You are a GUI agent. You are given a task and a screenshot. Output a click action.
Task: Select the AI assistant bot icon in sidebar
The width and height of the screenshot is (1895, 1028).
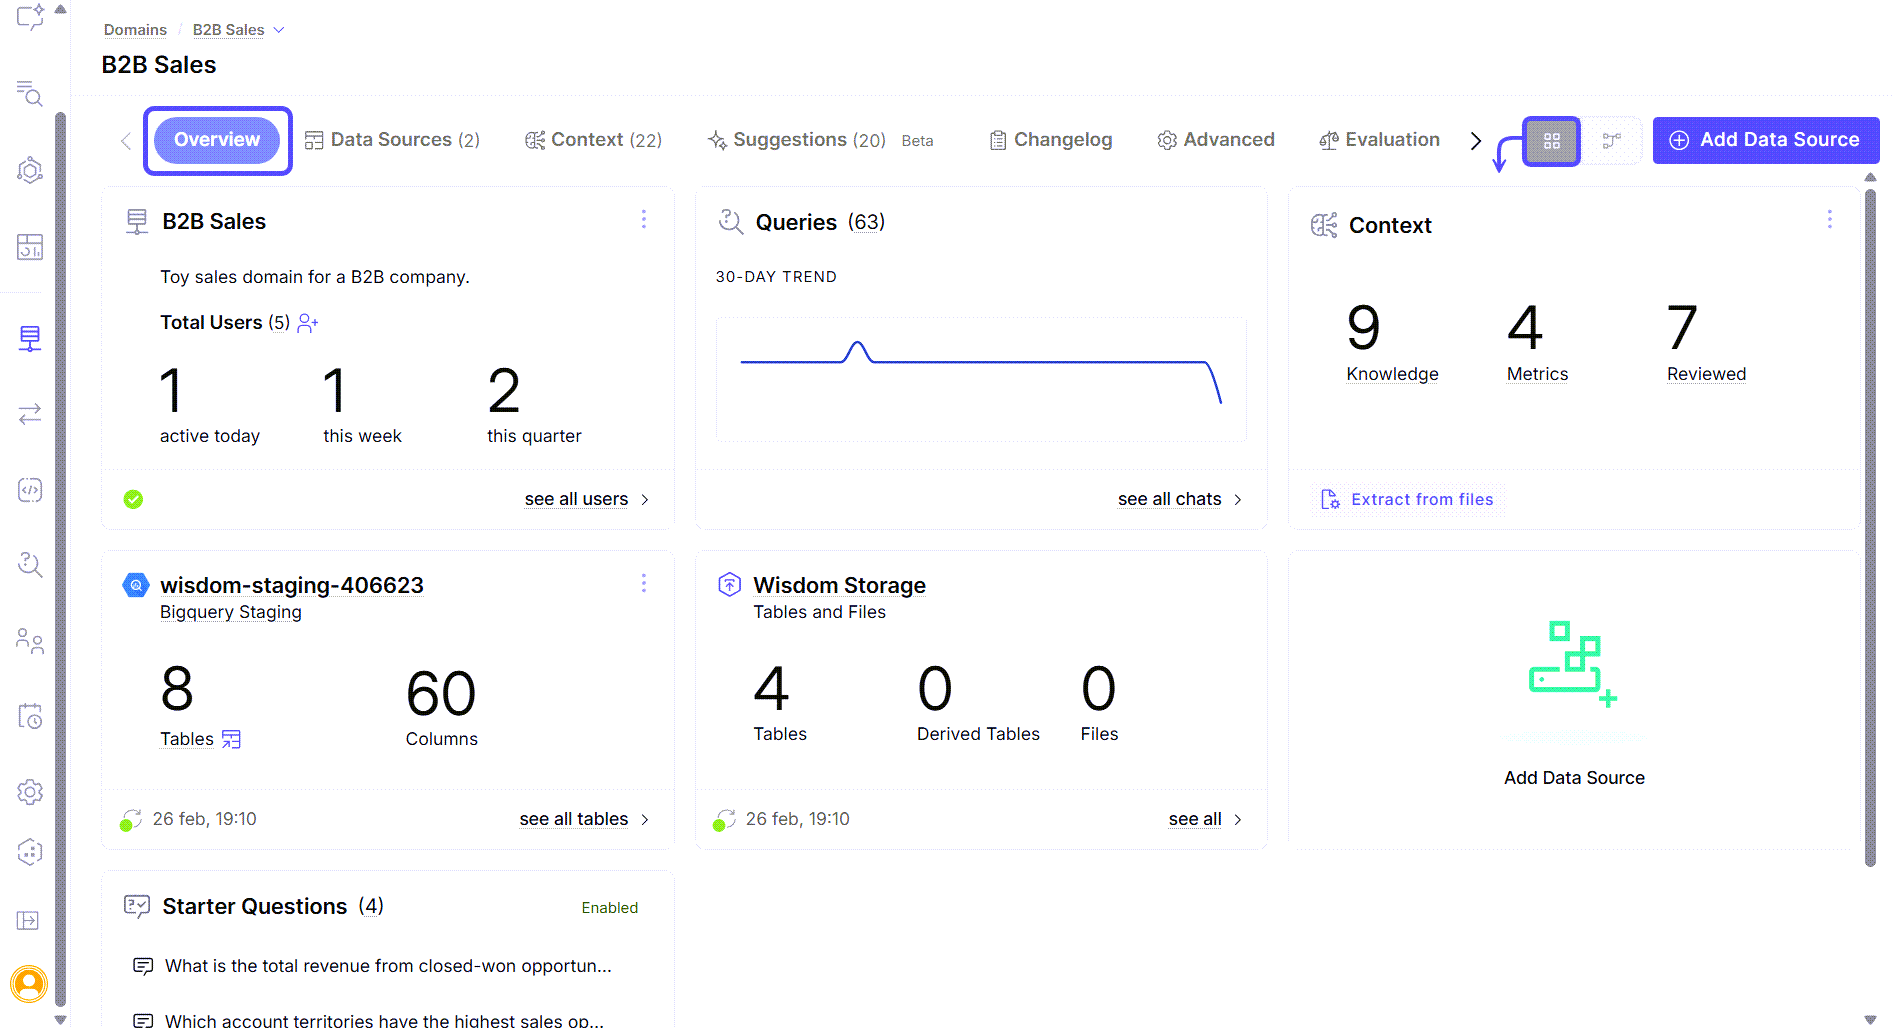pos(30,851)
